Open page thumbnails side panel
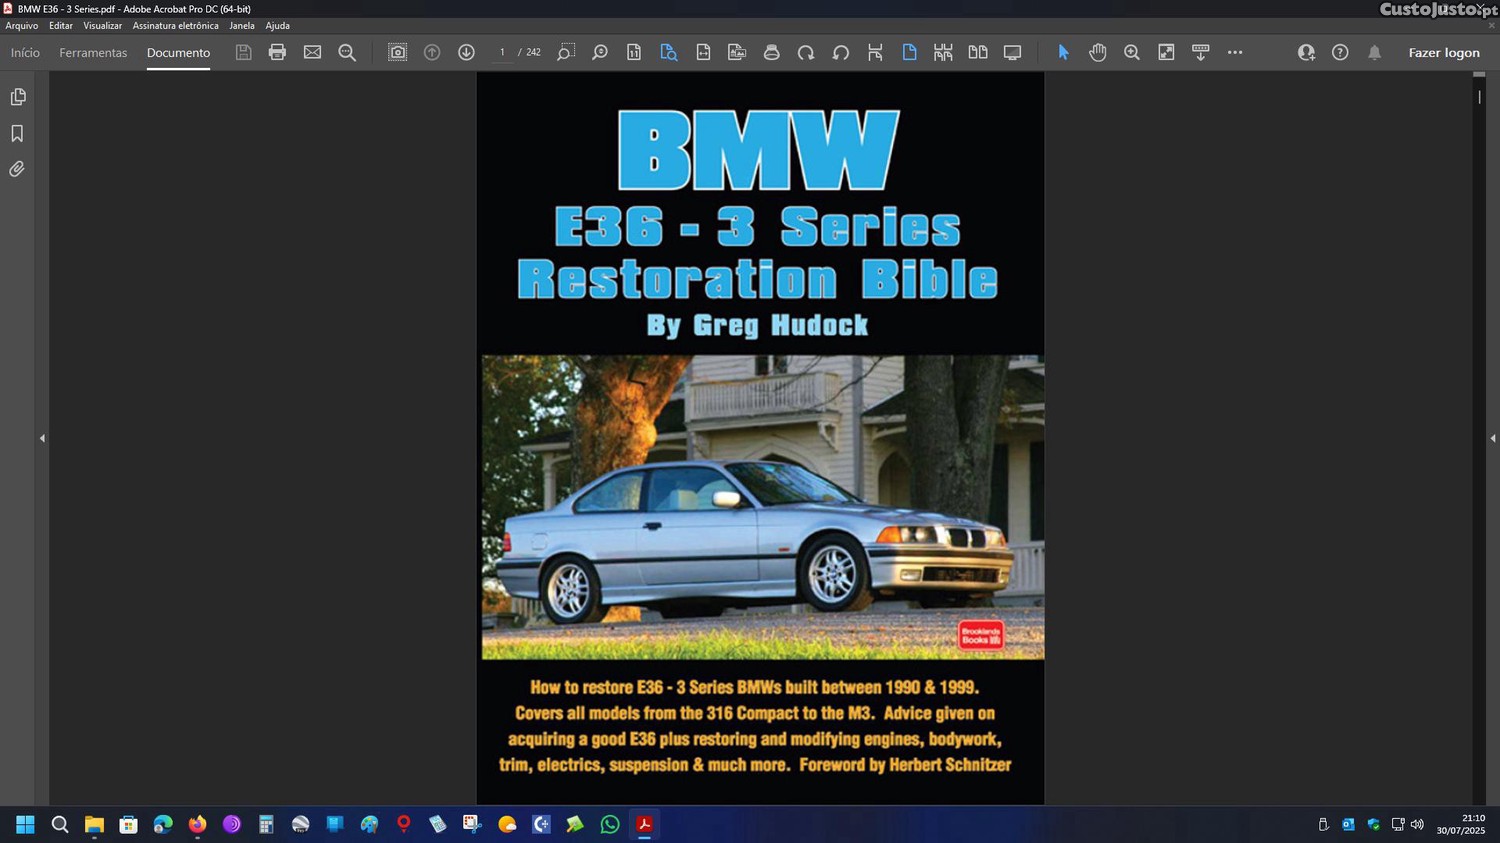This screenshot has width=1500, height=843. tap(17, 97)
